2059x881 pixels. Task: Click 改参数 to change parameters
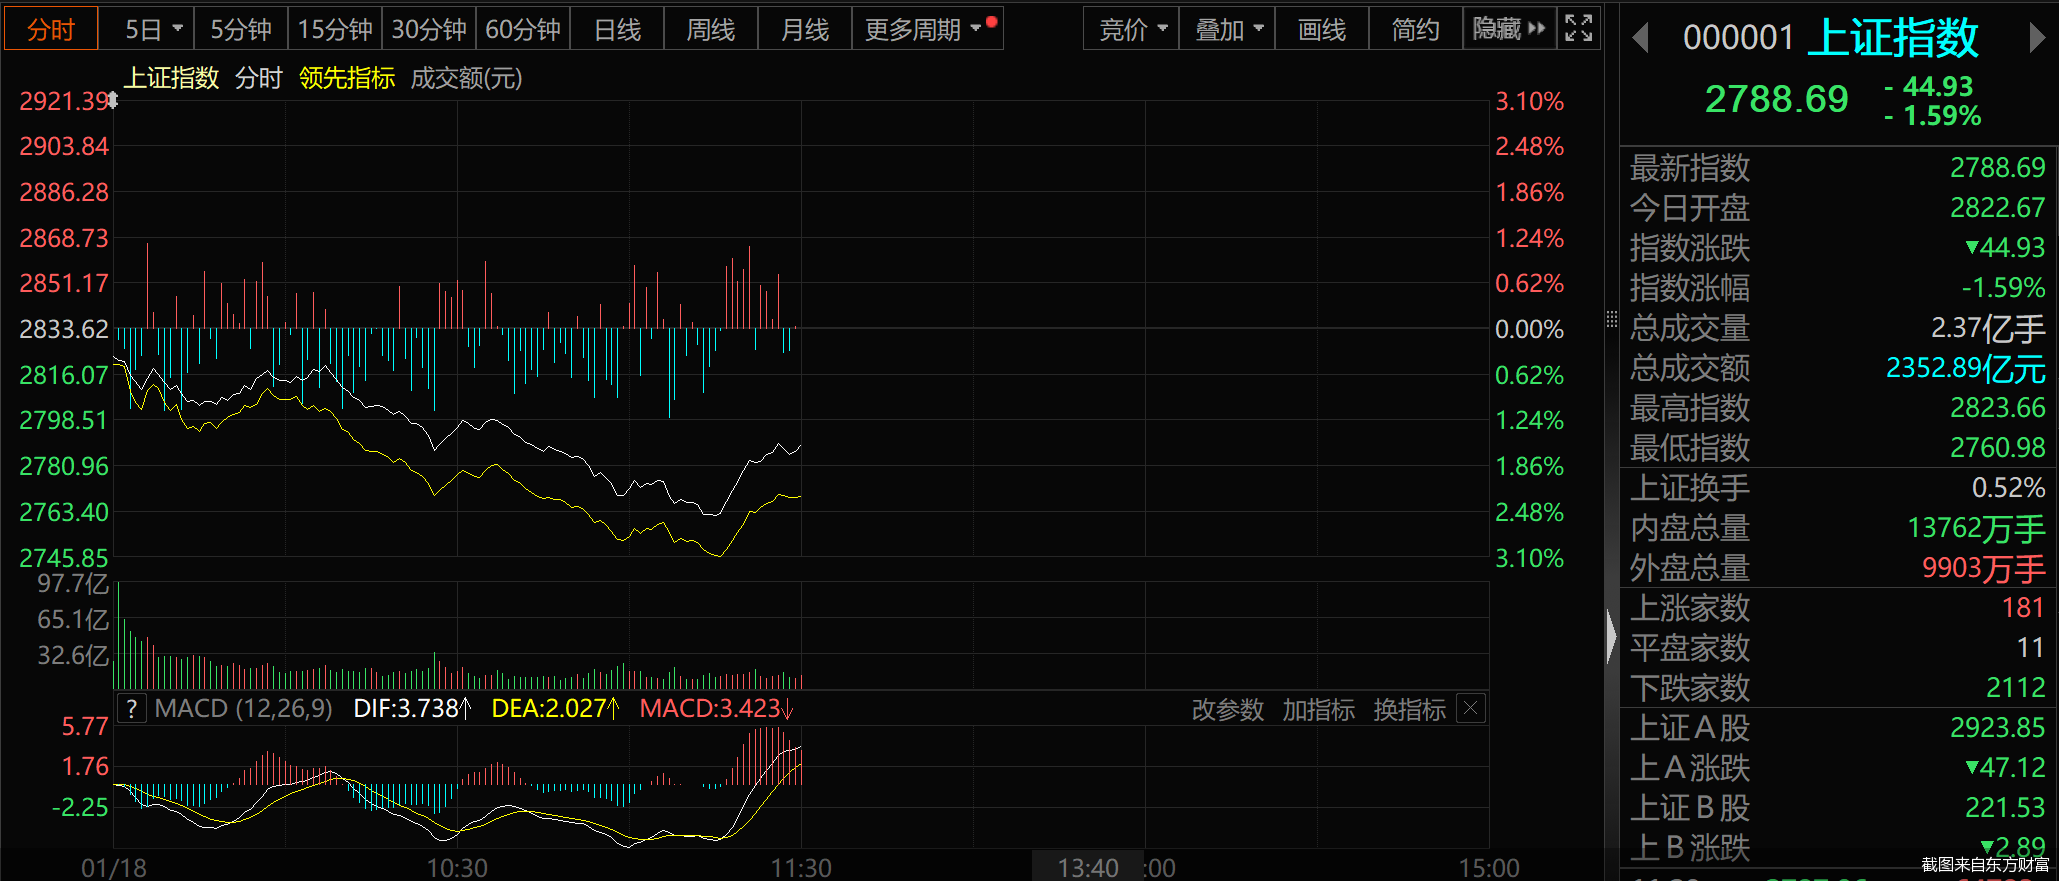1228,709
